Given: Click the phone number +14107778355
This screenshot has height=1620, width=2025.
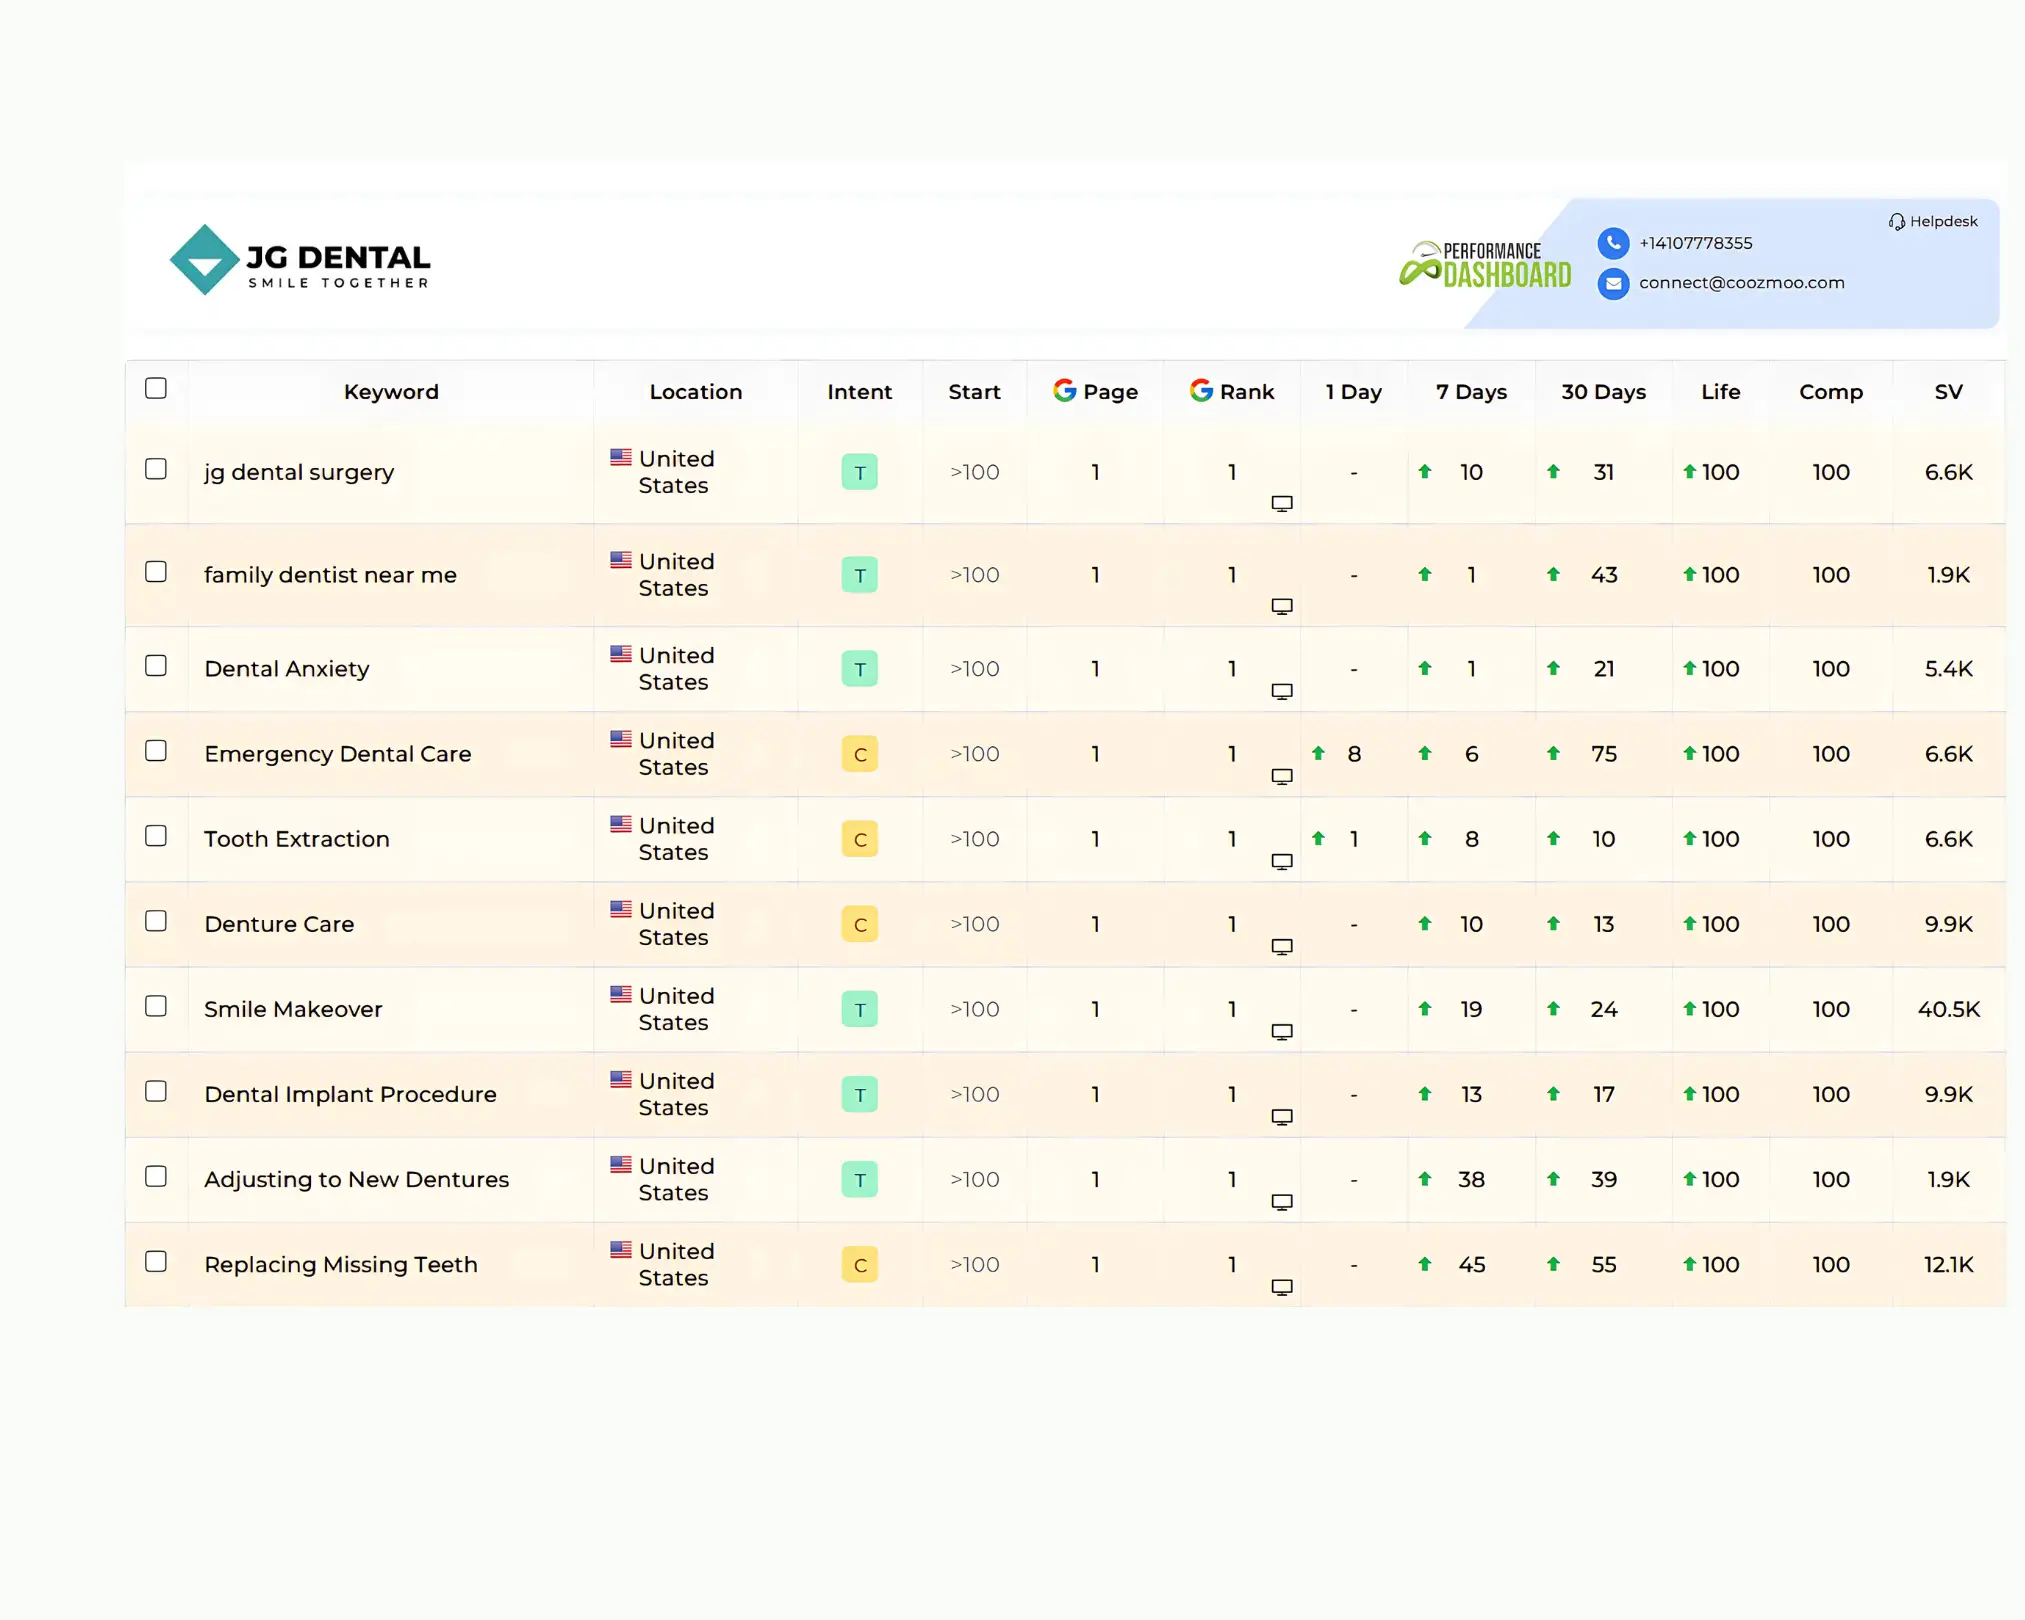Looking at the screenshot, I should 1696,243.
